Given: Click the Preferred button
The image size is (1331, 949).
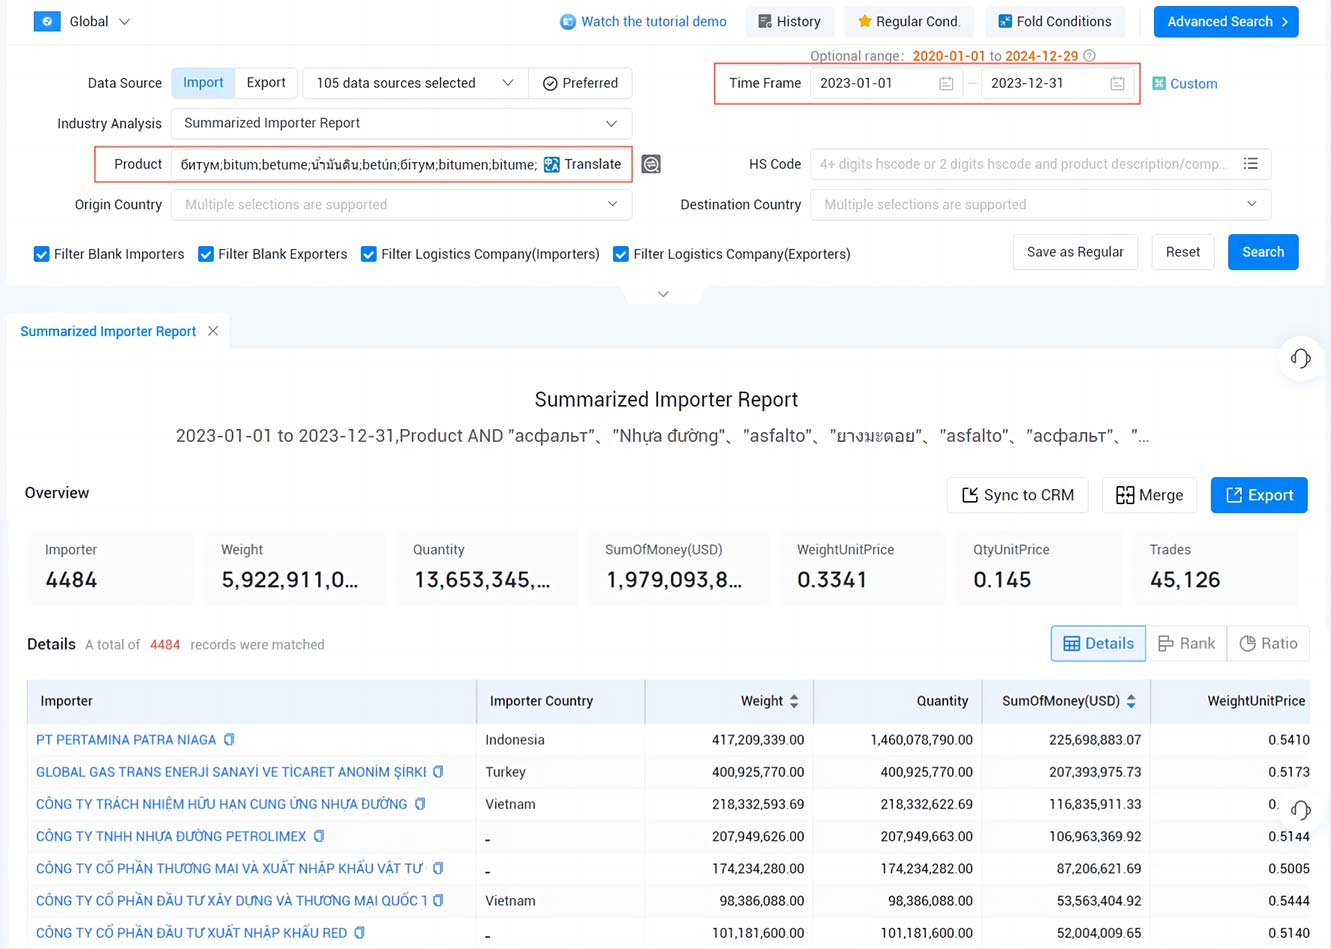Looking at the screenshot, I should [x=581, y=83].
